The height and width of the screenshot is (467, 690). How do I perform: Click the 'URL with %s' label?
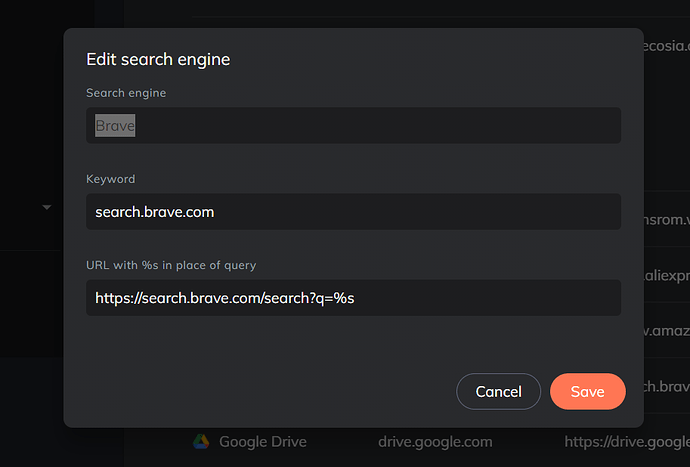(171, 265)
